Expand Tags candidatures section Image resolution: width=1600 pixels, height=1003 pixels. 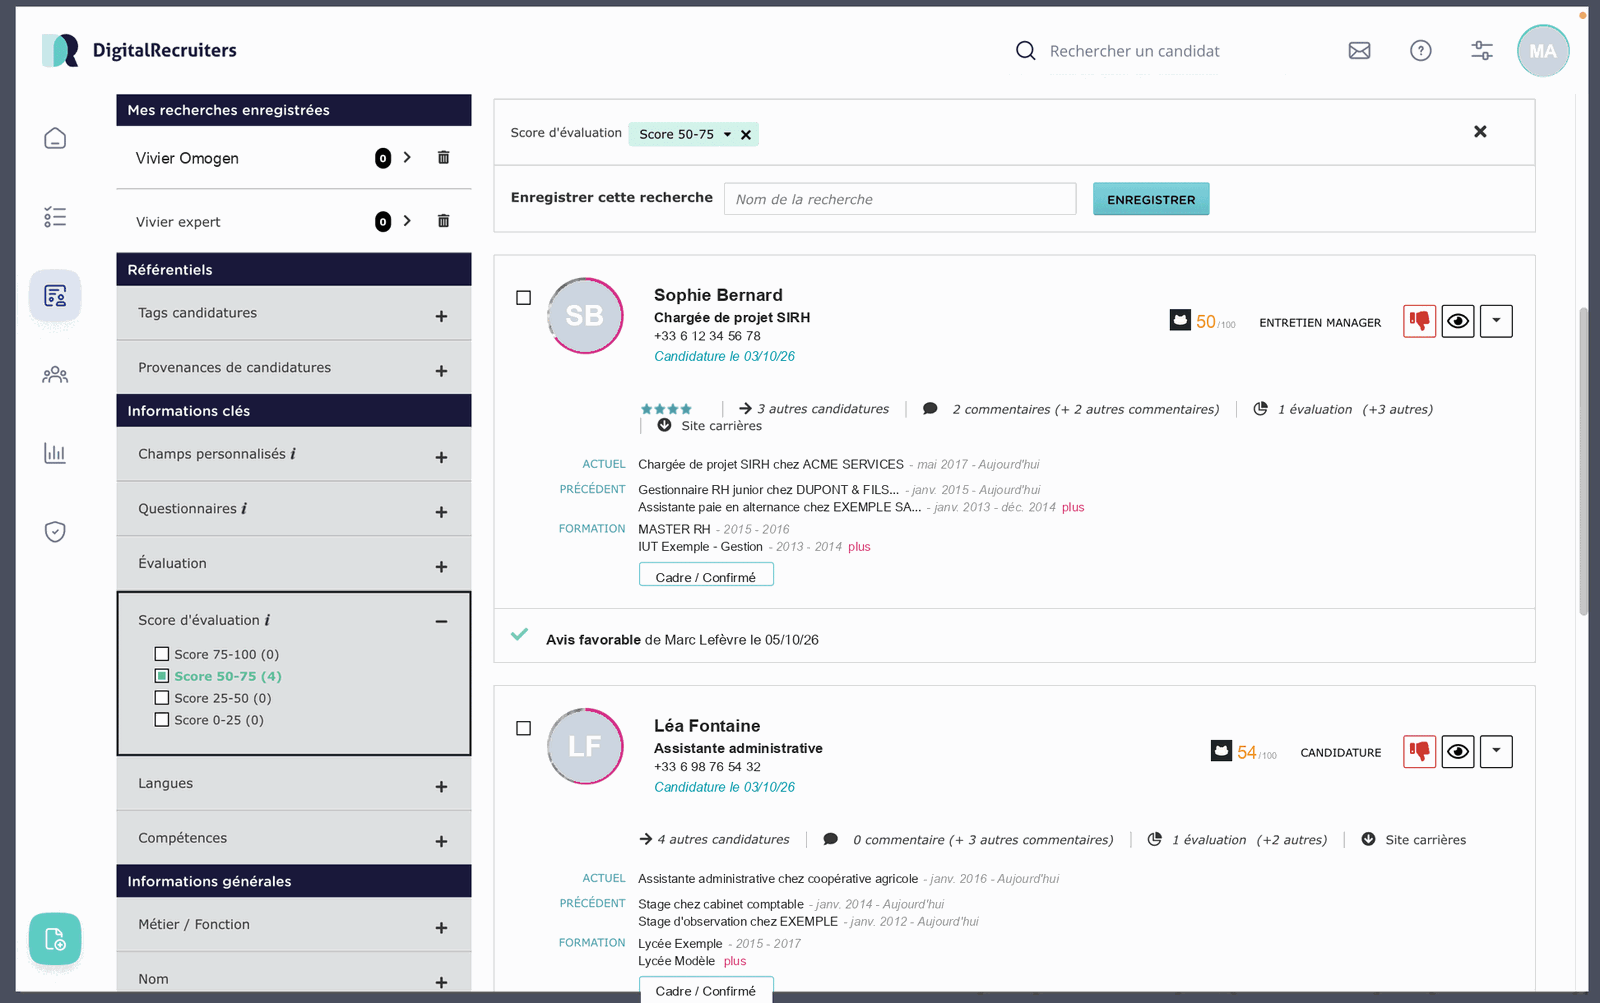(441, 316)
